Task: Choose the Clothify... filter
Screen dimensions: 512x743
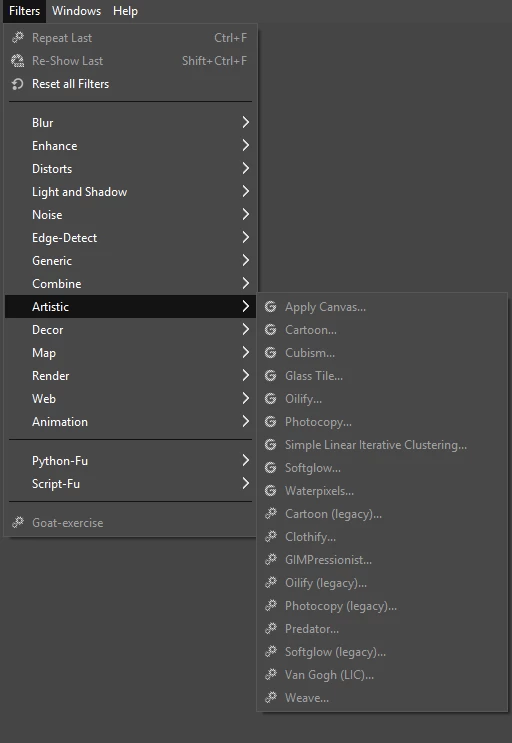Action: pyautogui.click(x=382, y=536)
